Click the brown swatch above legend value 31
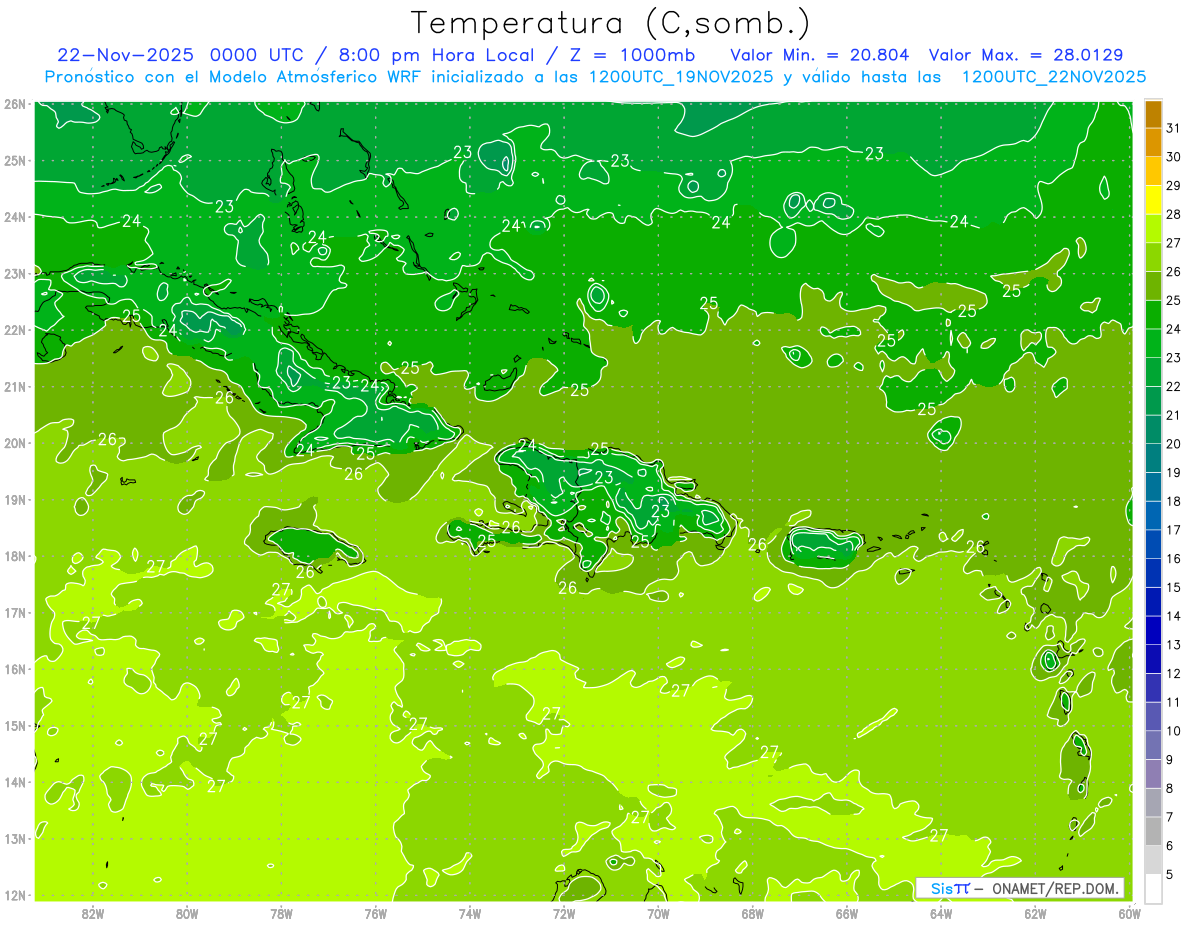1200x927 pixels. 1153,114
